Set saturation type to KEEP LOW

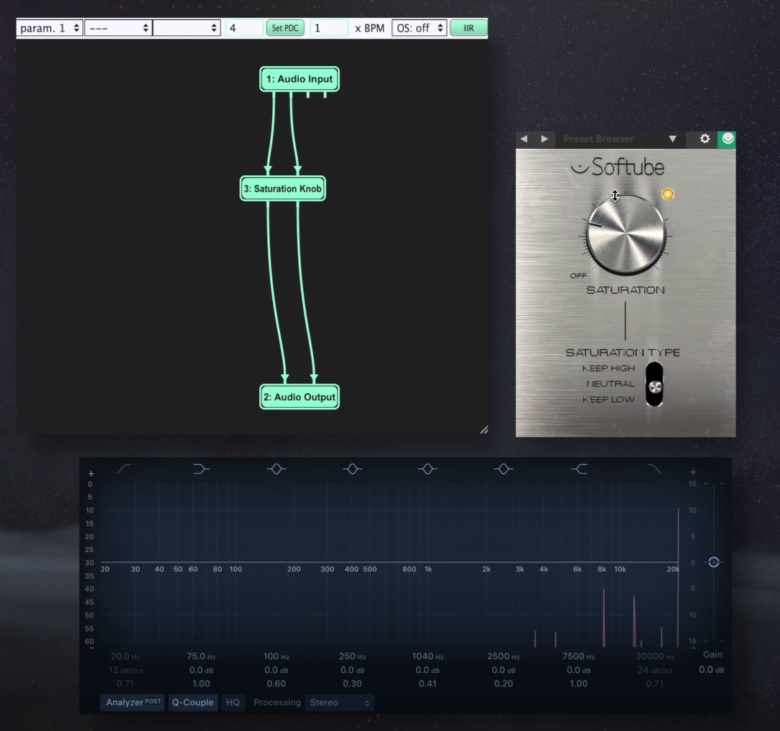click(x=608, y=399)
